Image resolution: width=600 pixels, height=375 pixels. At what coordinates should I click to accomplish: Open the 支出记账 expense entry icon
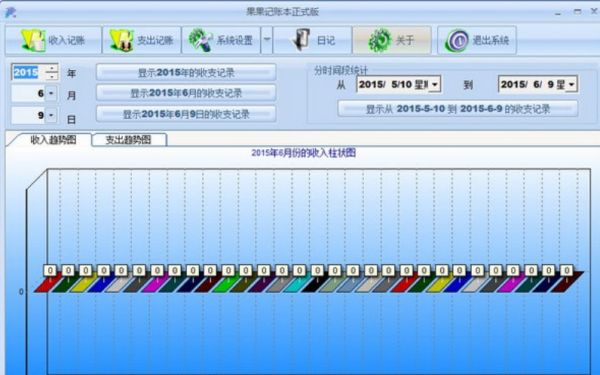(x=121, y=40)
